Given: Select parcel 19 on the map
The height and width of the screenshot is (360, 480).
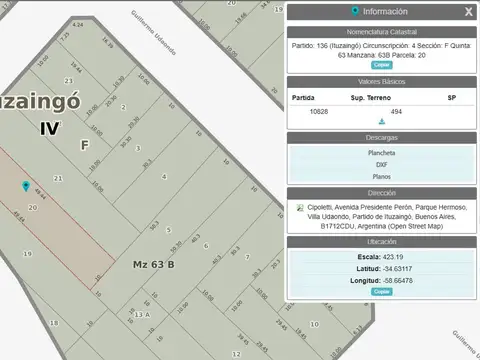Looking at the screenshot, I should 27,254.
